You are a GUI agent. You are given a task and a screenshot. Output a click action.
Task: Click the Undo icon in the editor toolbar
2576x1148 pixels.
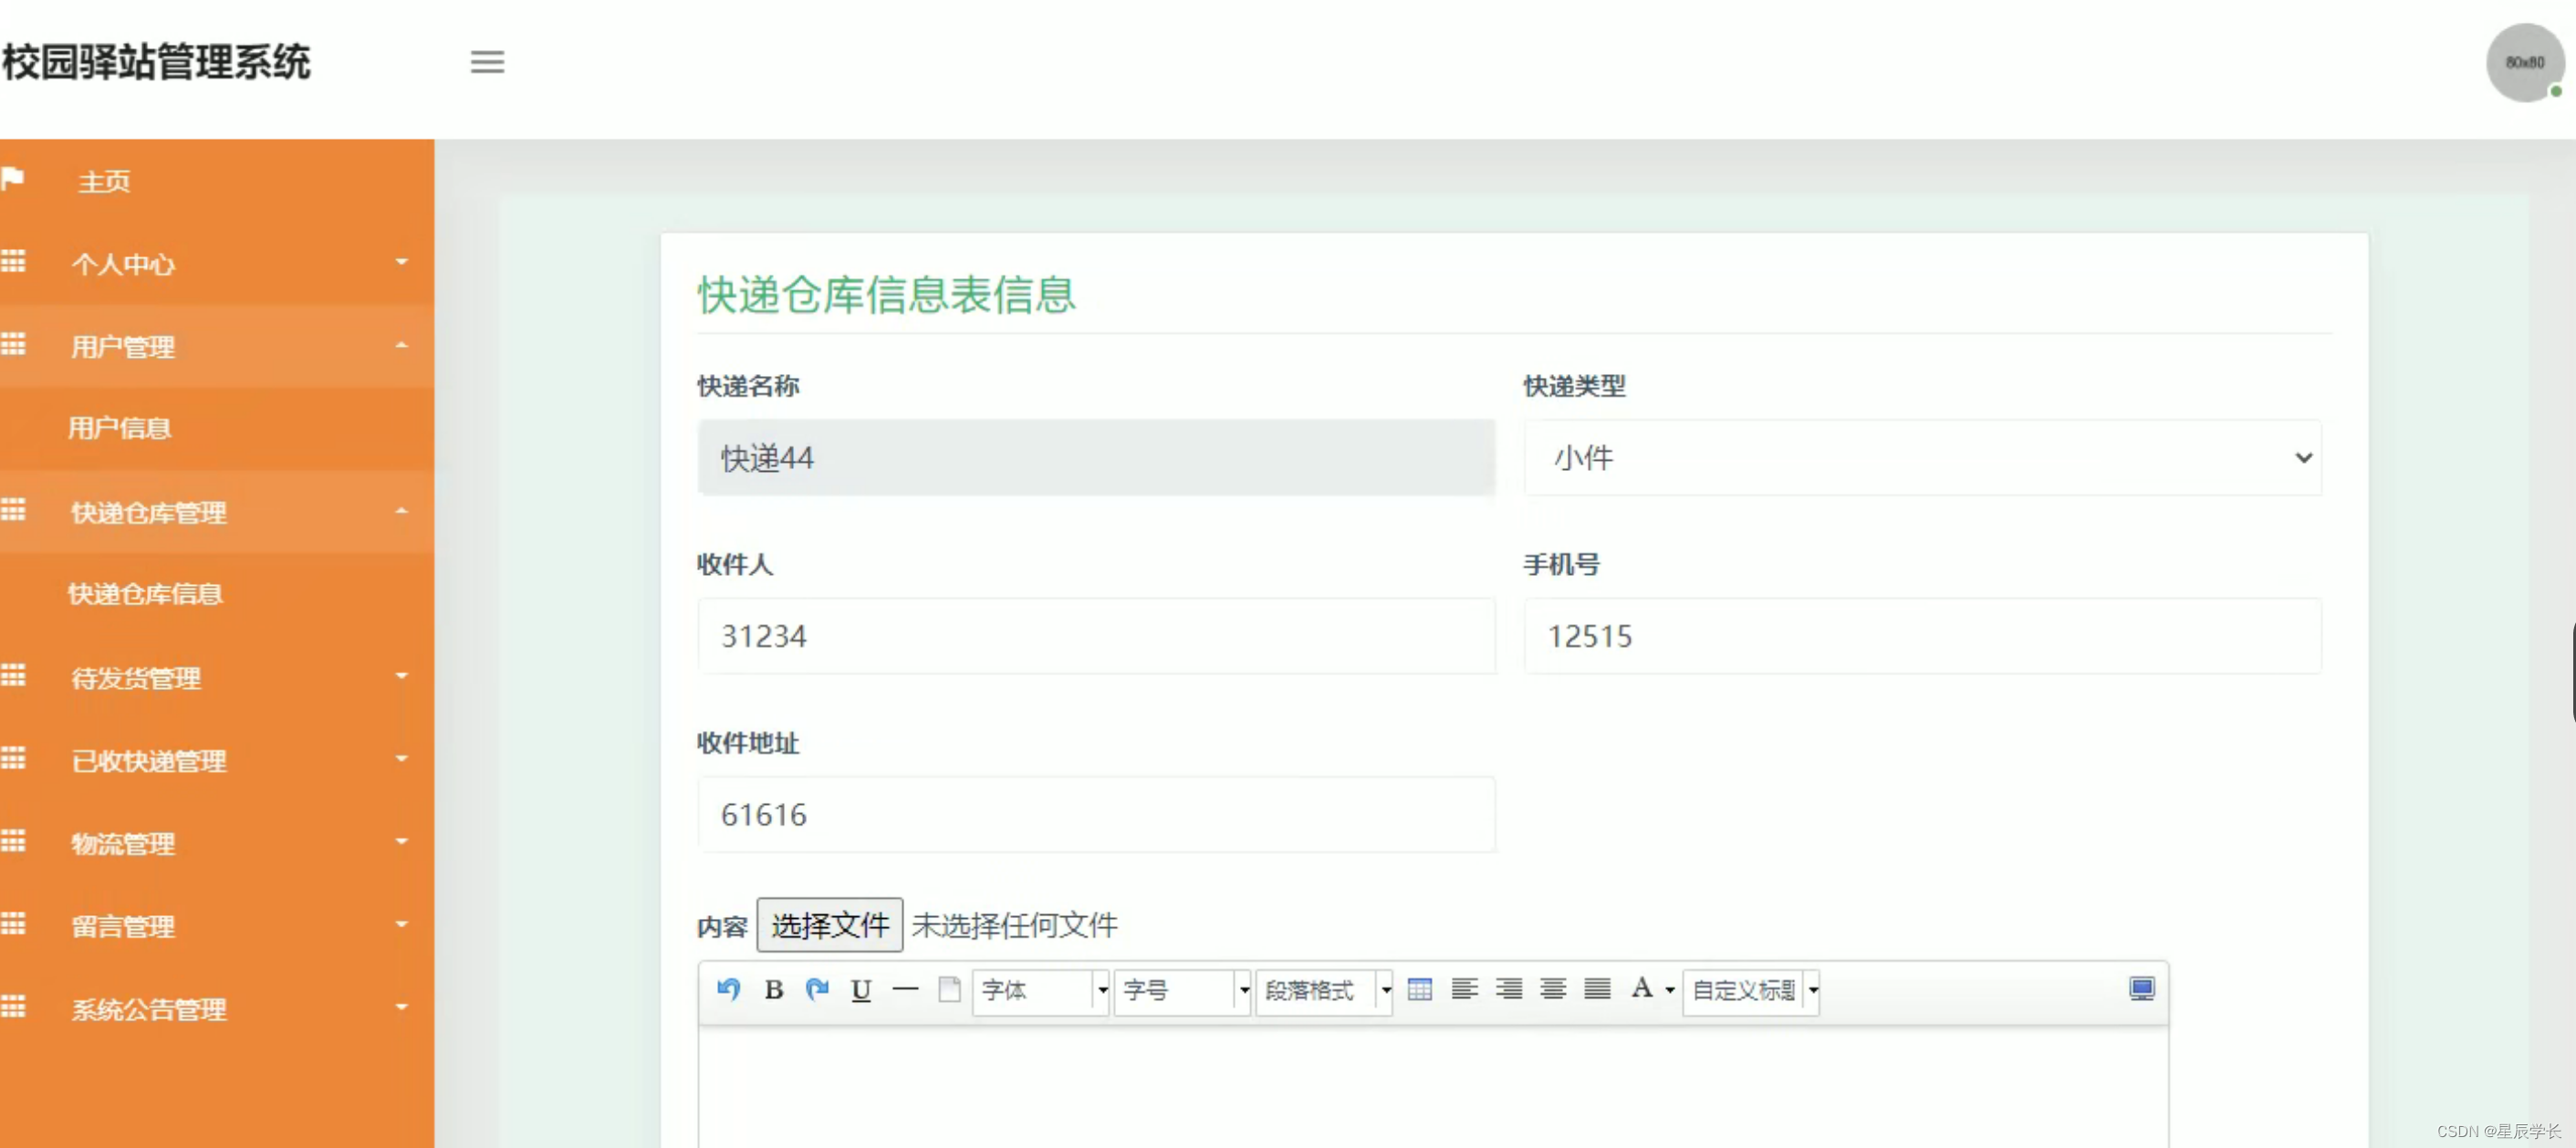(728, 990)
